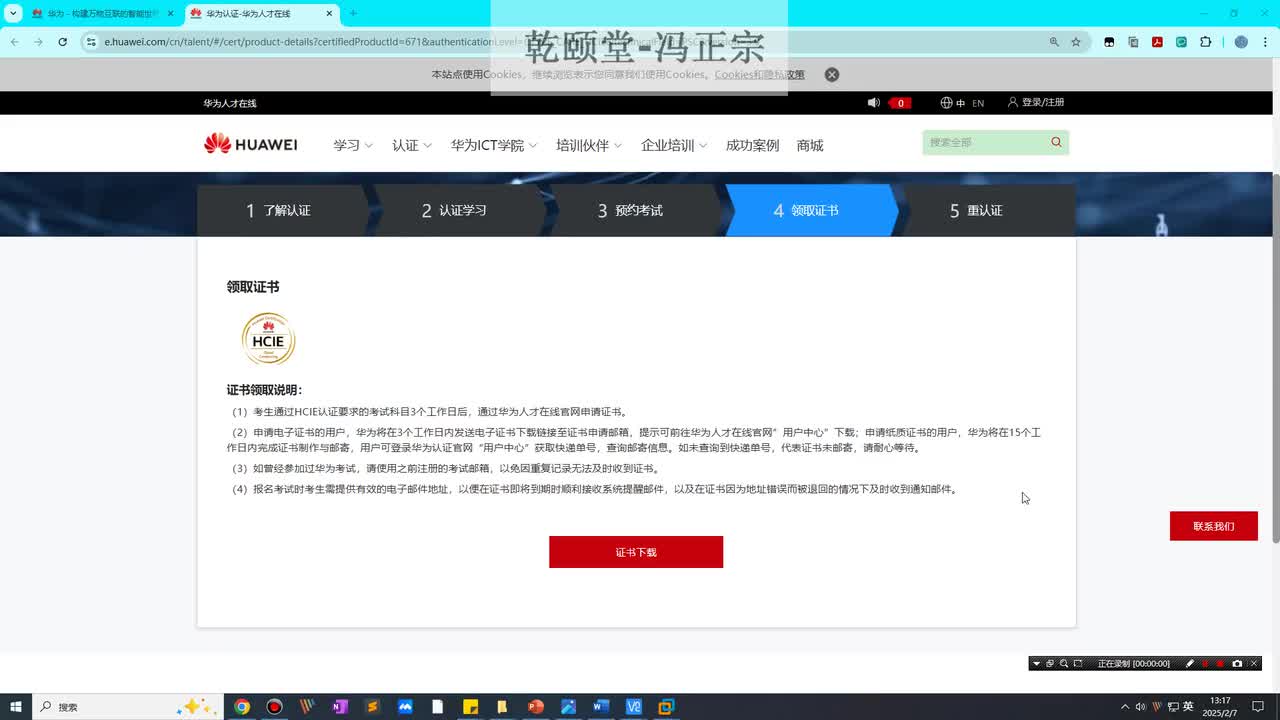The width and height of the screenshot is (1280, 720).
Task: Click the HCIE certificate badge image
Action: tap(268, 339)
